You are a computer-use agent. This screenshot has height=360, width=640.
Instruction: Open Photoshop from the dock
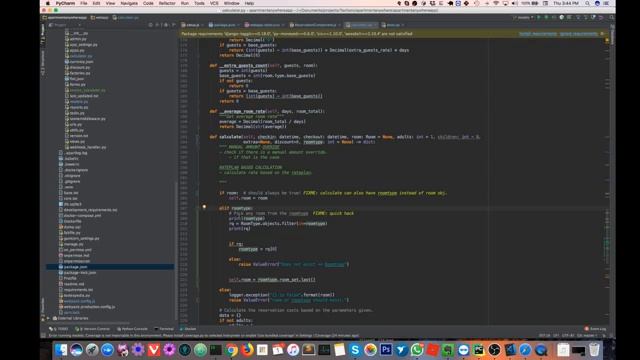tap(386, 350)
